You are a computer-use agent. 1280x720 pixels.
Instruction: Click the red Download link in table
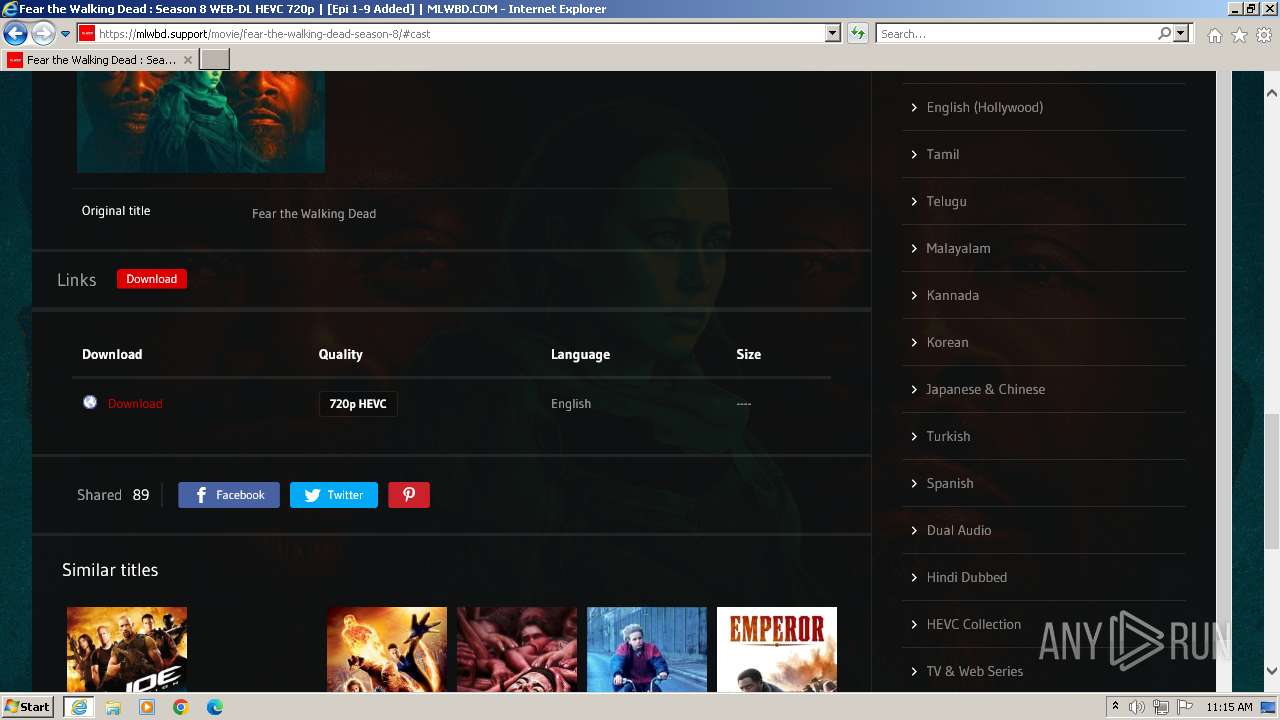click(135, 404)
